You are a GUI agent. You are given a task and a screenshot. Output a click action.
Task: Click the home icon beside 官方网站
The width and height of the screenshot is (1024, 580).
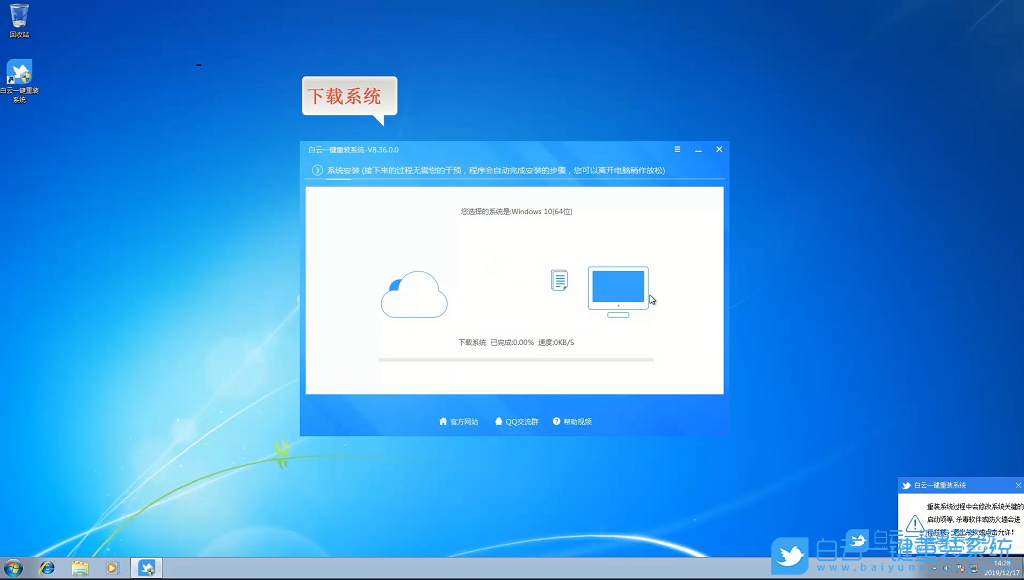(441, 421)
